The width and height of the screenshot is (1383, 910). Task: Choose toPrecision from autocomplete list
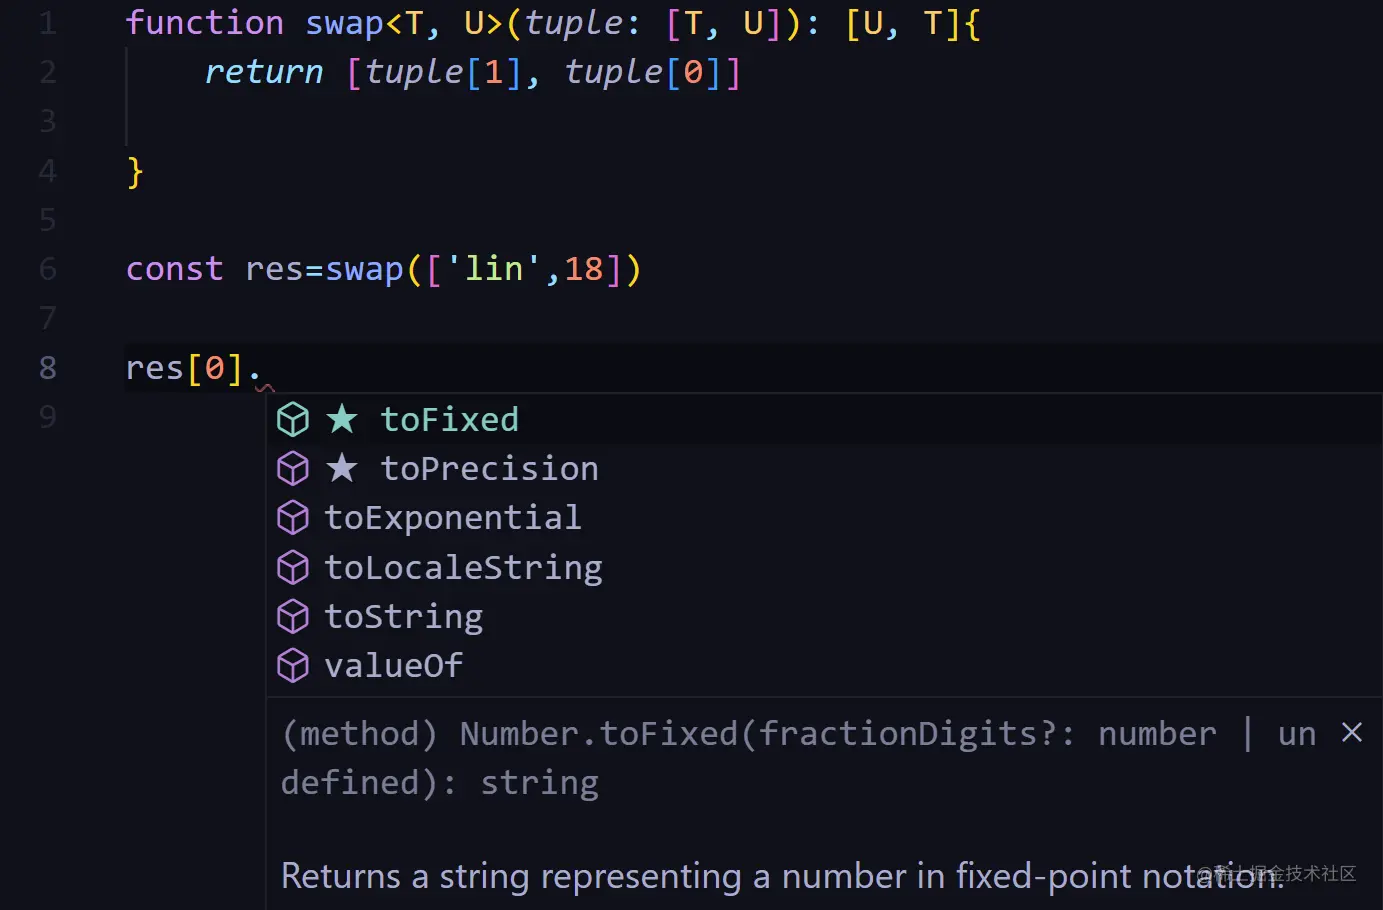pos(489,469)
